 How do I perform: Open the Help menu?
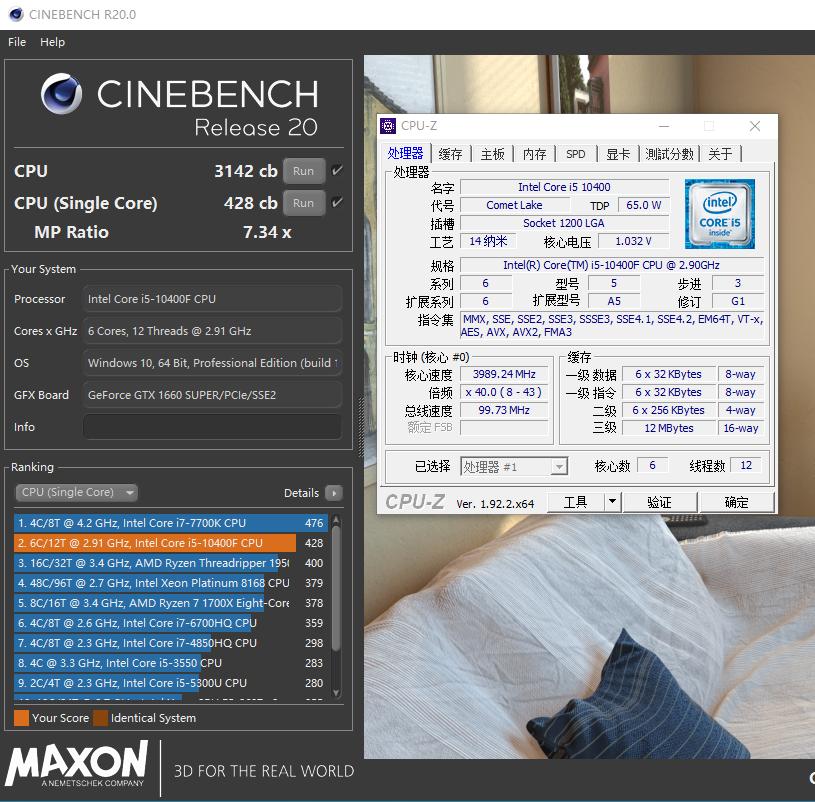tap(52, 42)
